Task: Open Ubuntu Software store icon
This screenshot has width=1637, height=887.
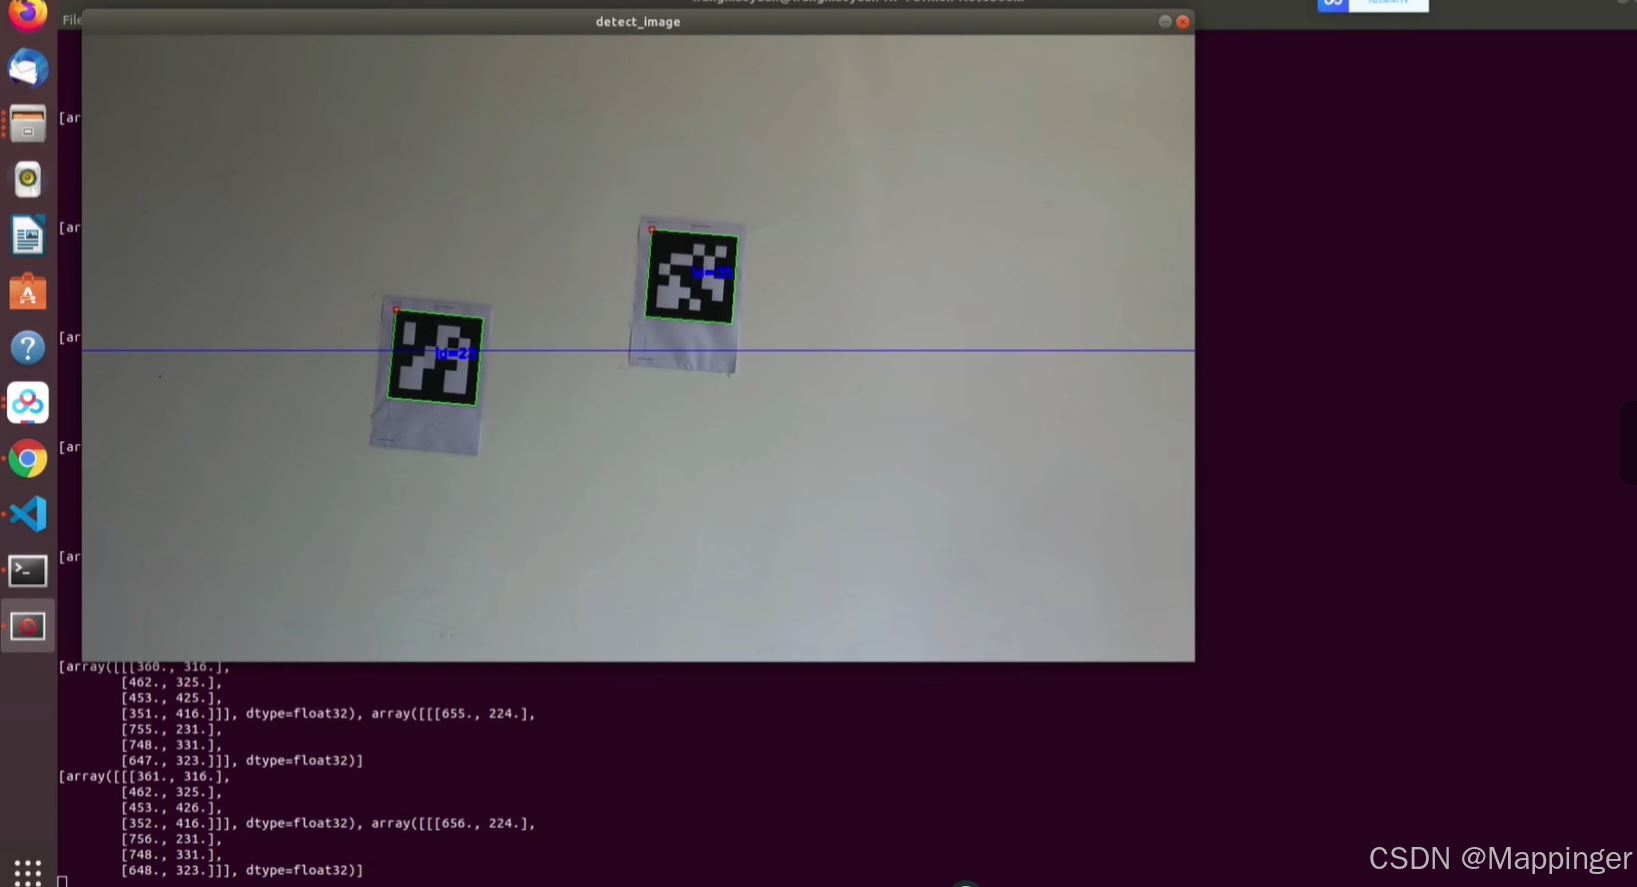Action: (28, 292)
